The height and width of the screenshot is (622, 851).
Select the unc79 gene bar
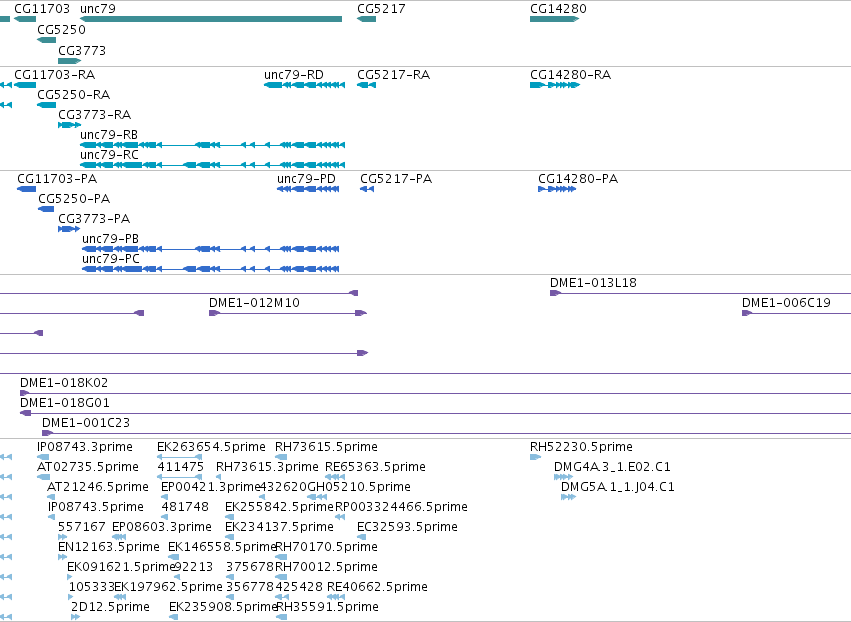(211, 19)
